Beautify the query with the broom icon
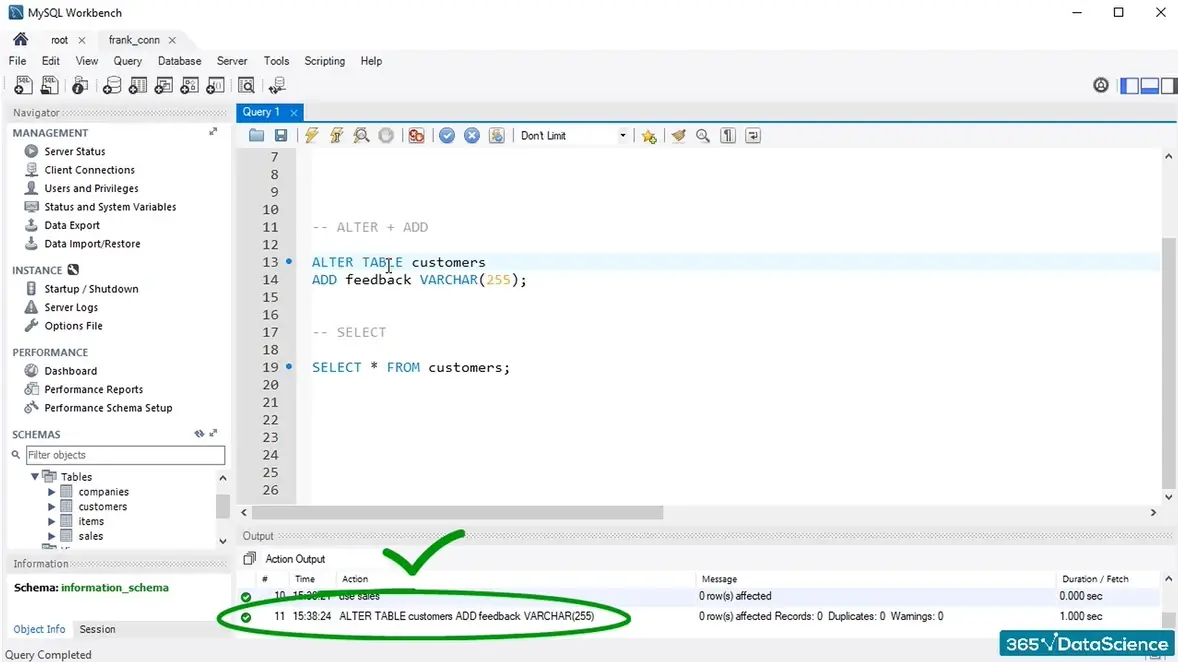1178x662 pixels. (x=679, y=136)
